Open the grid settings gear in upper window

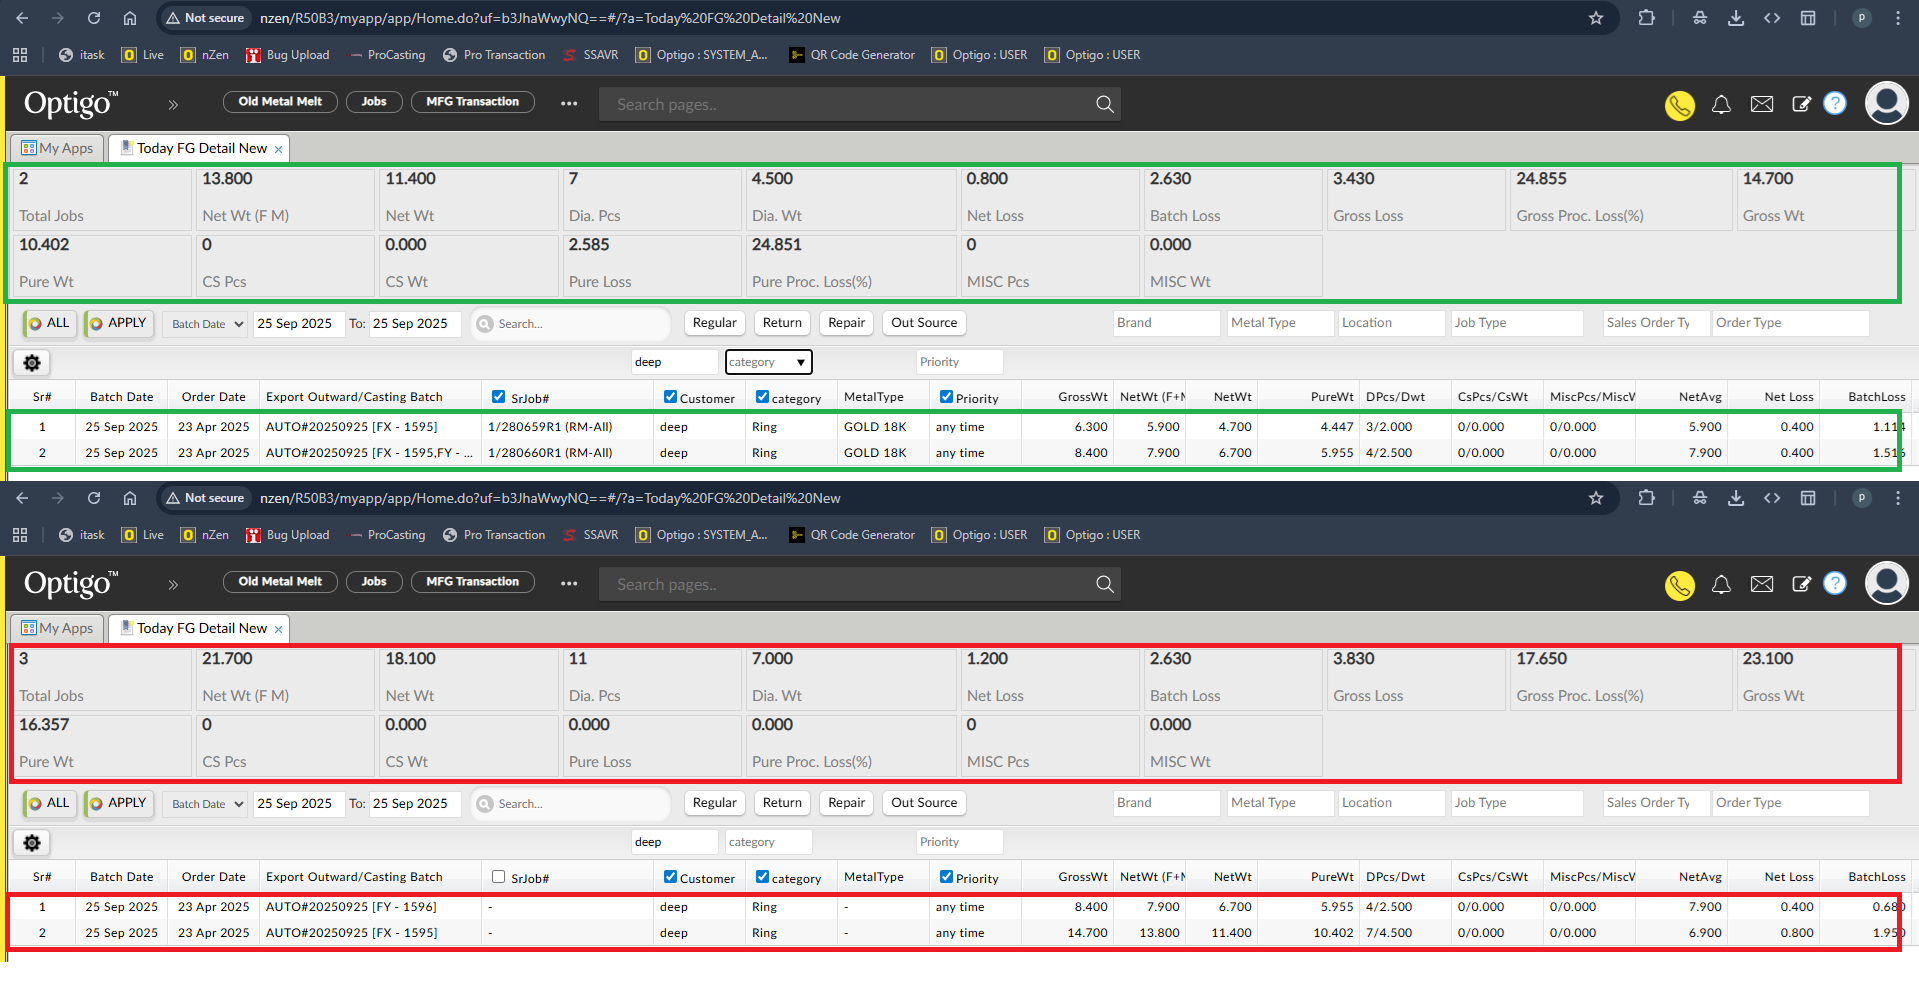coord(32,363)
